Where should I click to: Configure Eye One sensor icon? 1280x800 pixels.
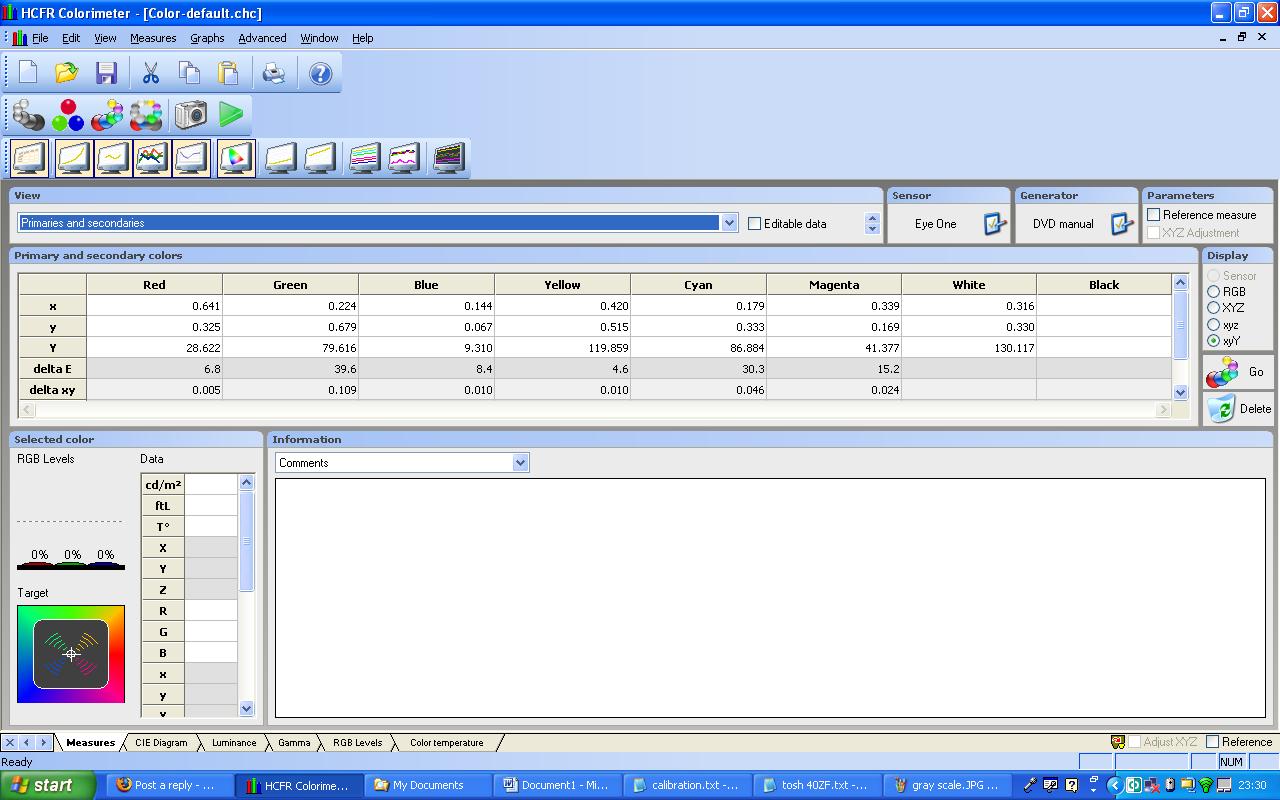(x=994, y=224)
